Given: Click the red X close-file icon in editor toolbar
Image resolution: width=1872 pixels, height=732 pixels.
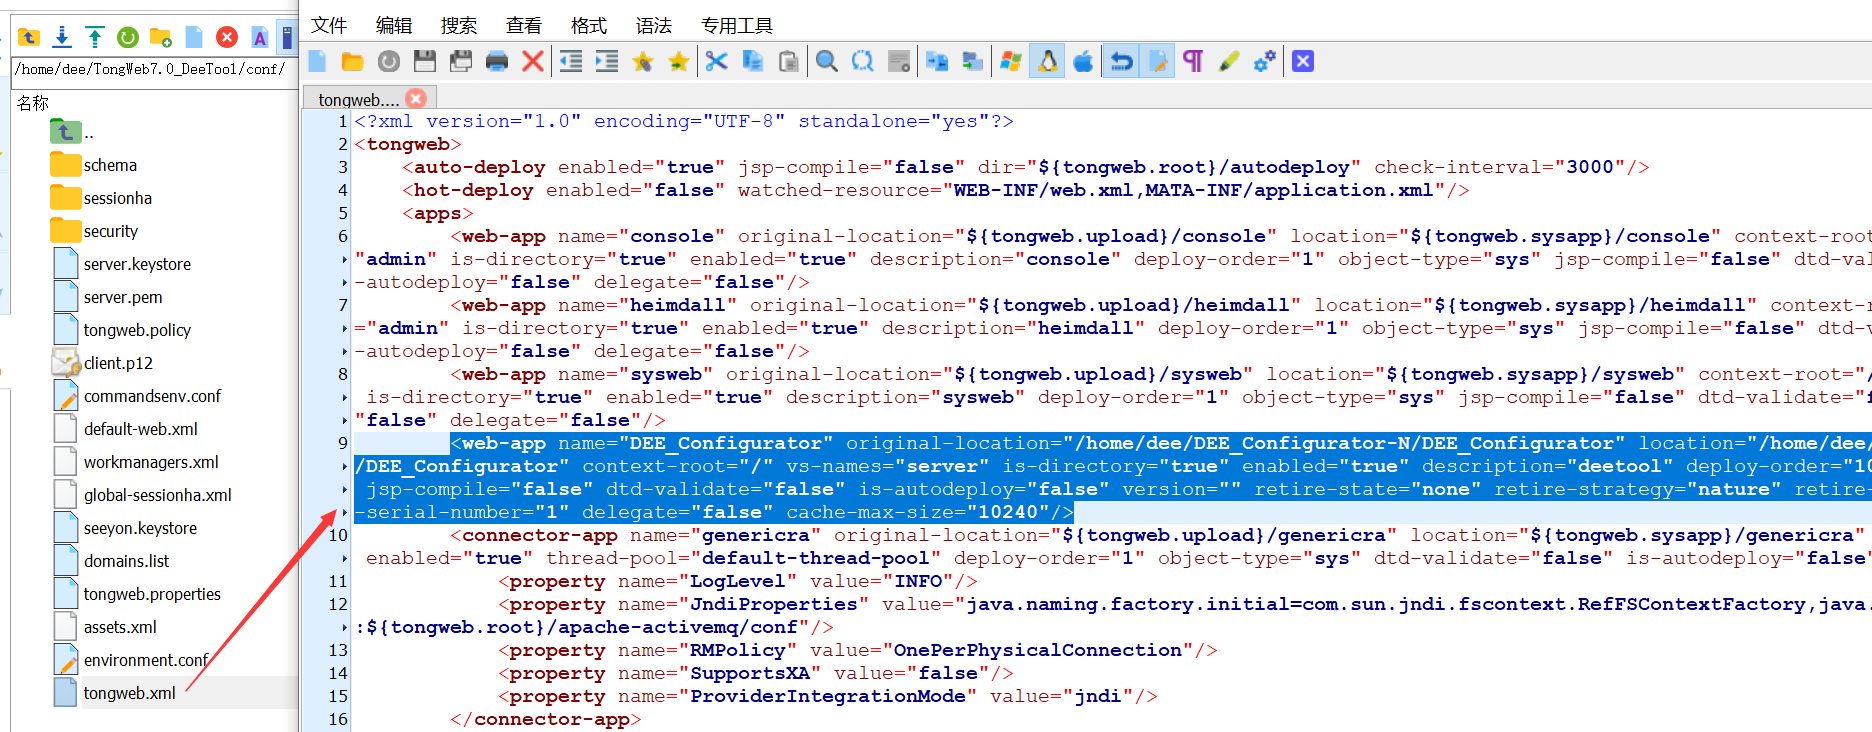Looking at the screenshot, I should [x=533, y=61].
